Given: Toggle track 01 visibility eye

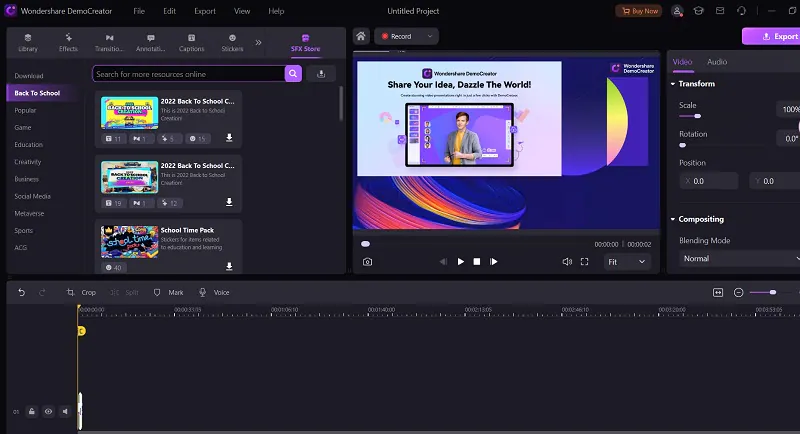Looking at the screenshot, I should (x=48, y=412).
